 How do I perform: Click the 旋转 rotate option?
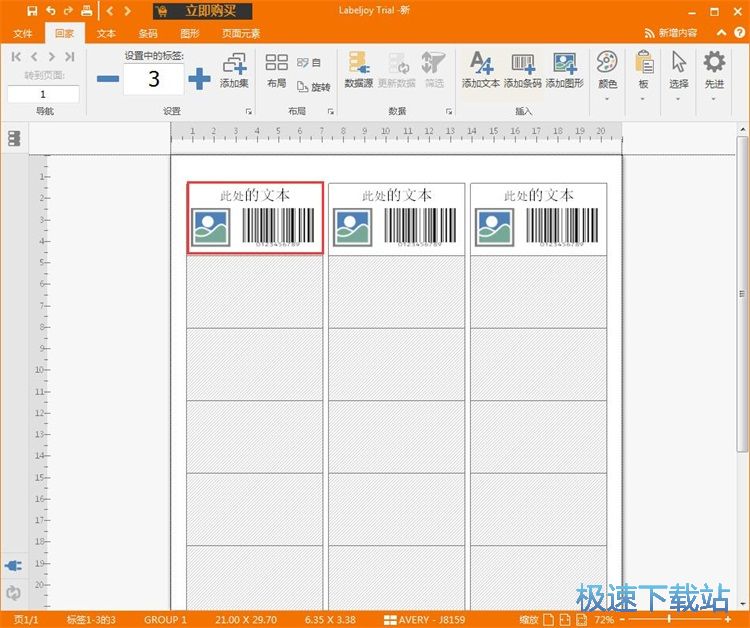(x=314, y=87)
